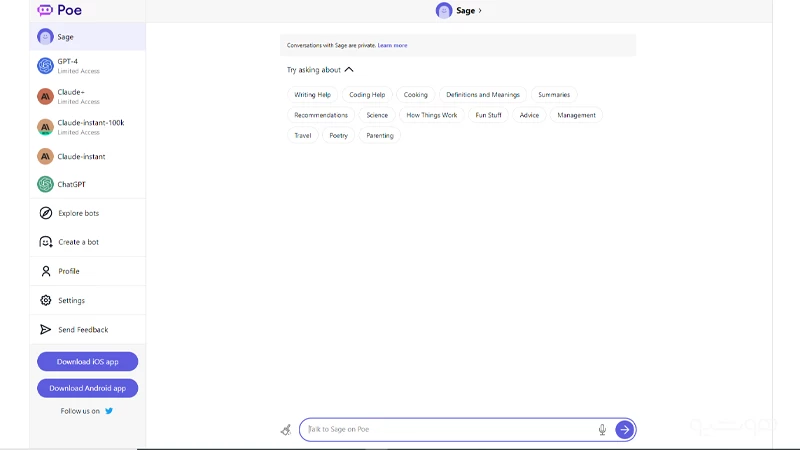Select the Summaries suggestion chip
Screen dimensions: 800x450
554,94
